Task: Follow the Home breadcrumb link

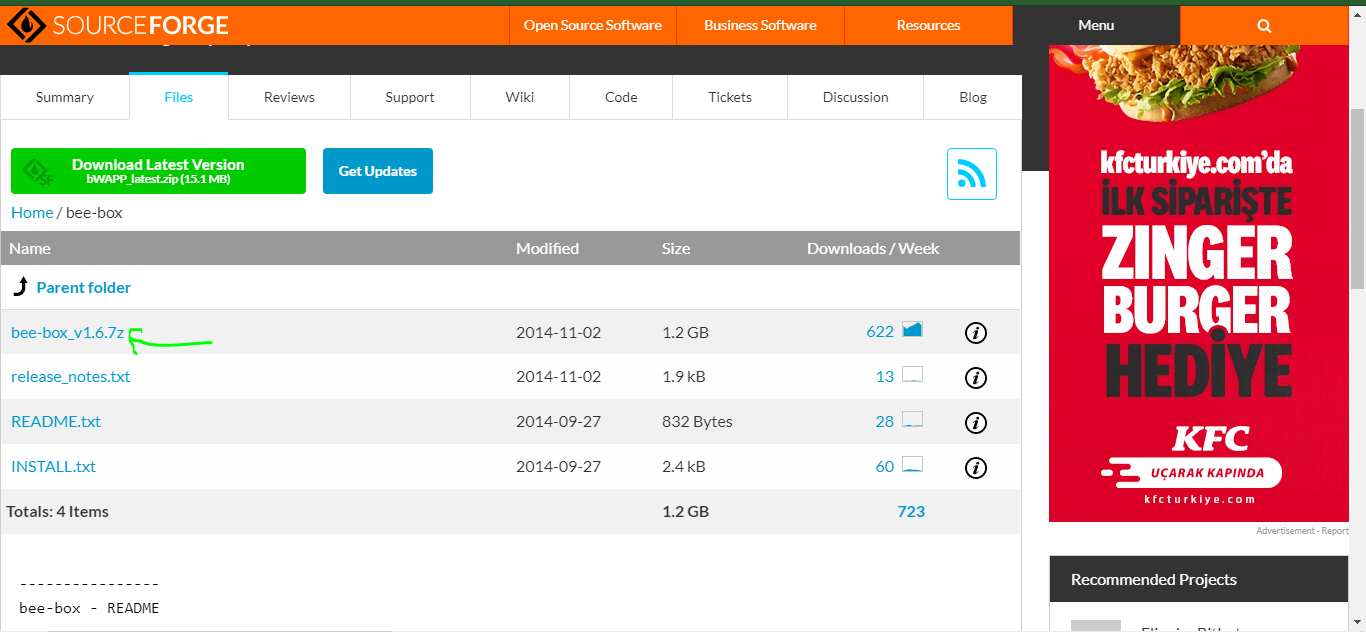Action: click(x=32, y=212)
